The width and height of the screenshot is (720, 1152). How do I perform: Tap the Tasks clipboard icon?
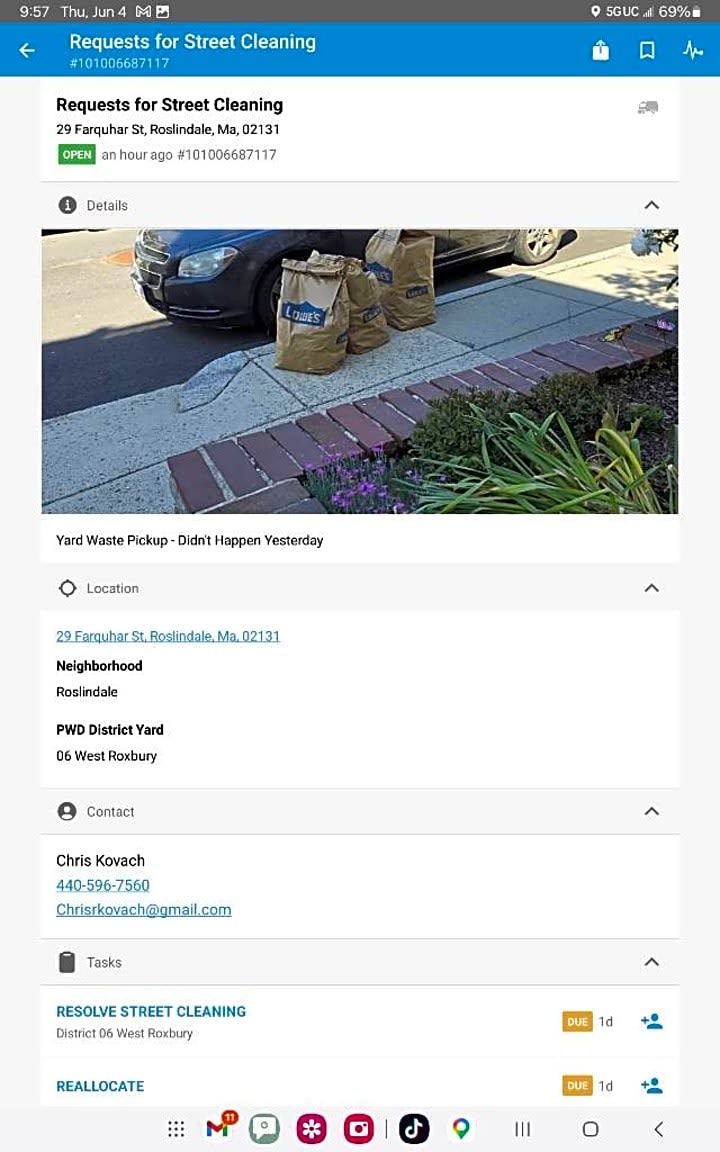pyautogui.click(x=67, y=962)
